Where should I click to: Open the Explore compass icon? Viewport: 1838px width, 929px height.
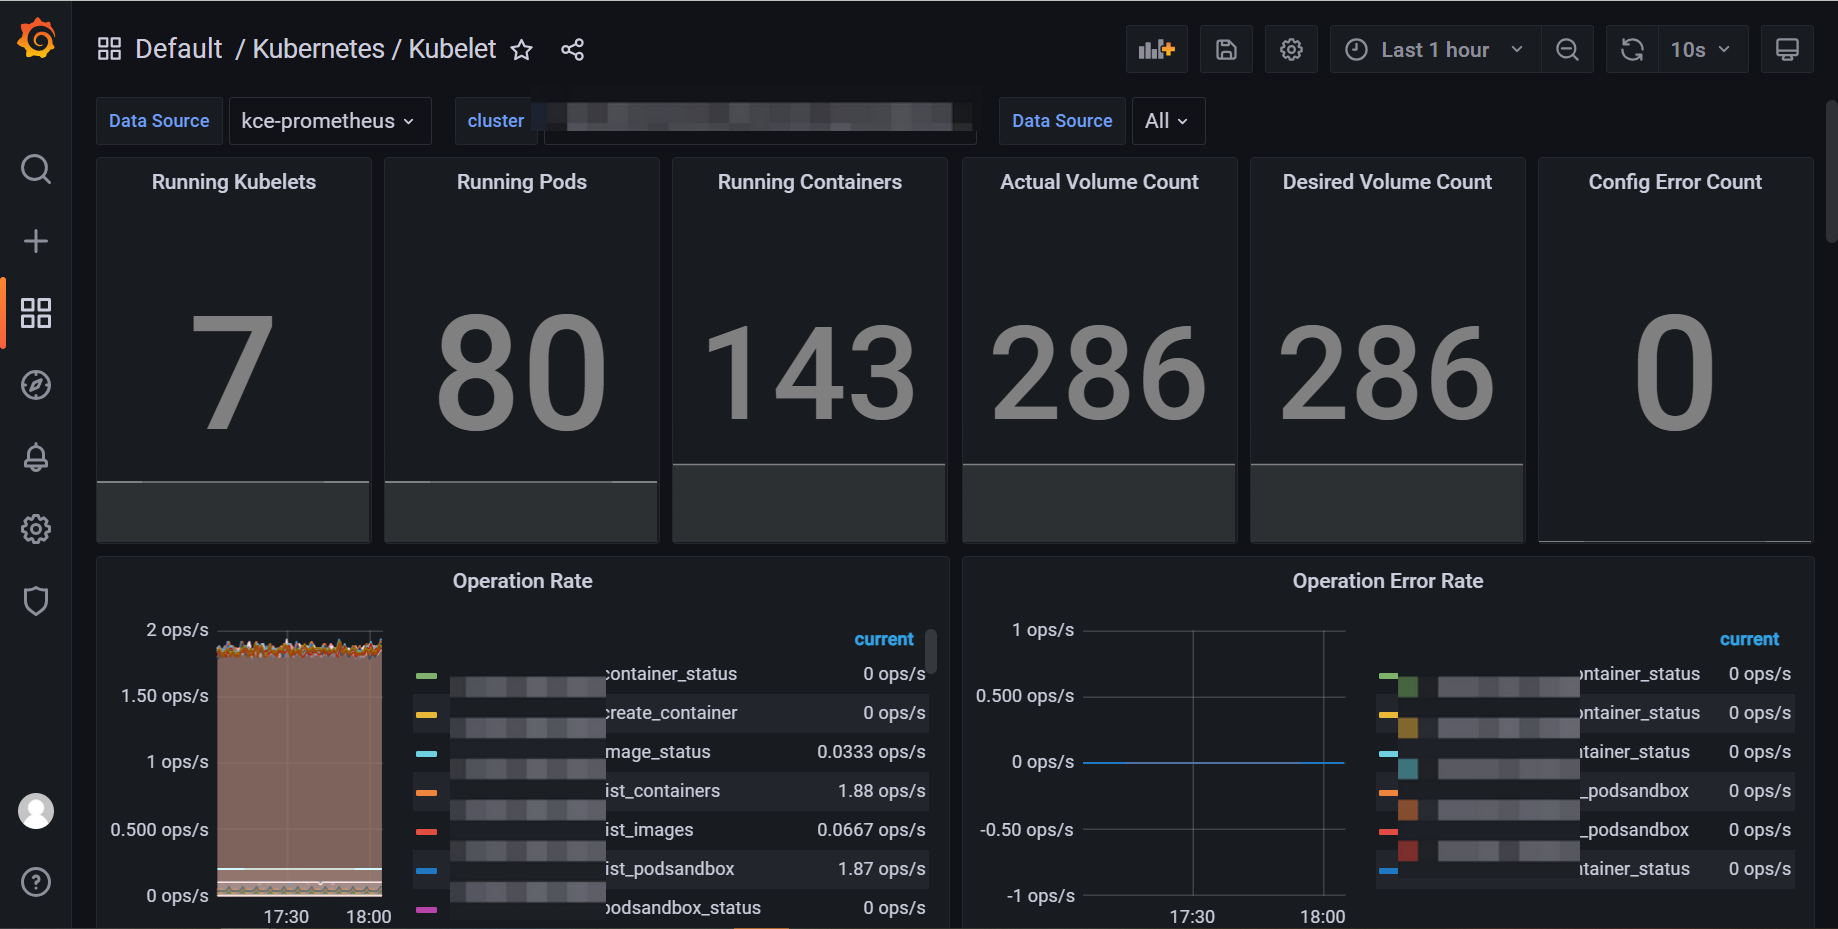36,385
